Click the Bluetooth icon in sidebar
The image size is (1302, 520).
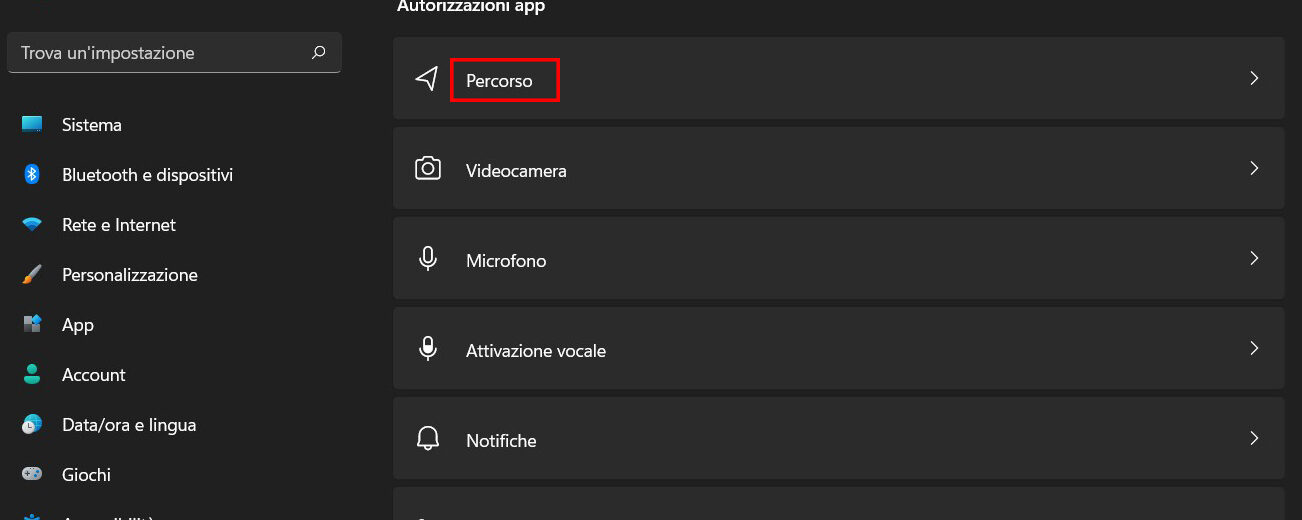[x=32, y=175]
